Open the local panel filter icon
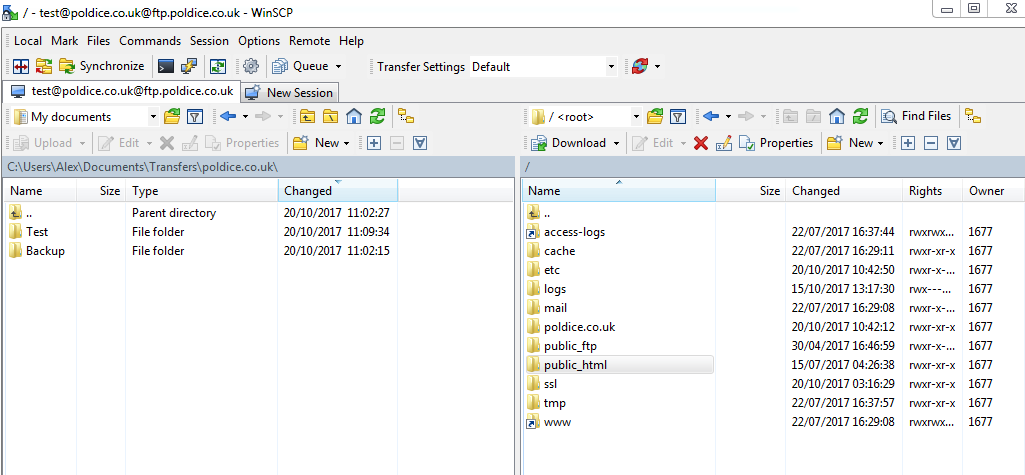The width and height of the screenshot is (1025, 475). [x=195, y=117]
